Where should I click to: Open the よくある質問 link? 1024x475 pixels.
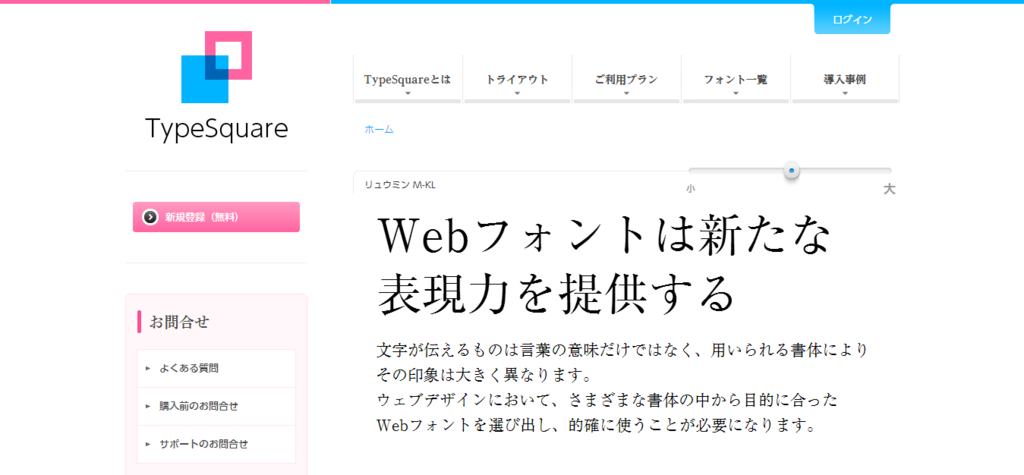216,369
